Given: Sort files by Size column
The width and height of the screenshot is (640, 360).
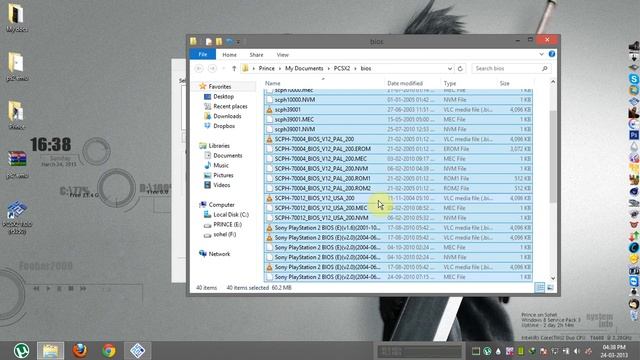Looking at the screenshot, I should click(x=504, y=83).
